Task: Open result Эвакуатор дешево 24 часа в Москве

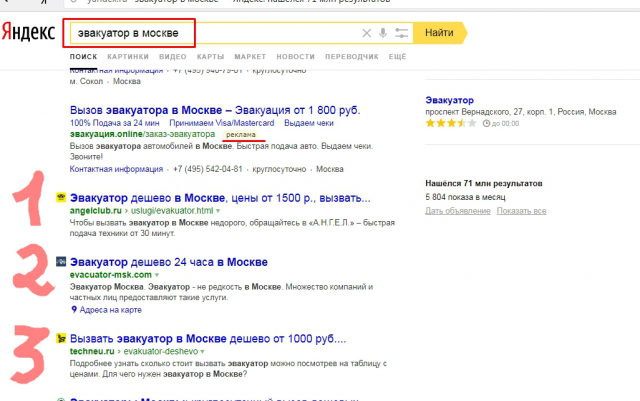Action: point(169,262)
